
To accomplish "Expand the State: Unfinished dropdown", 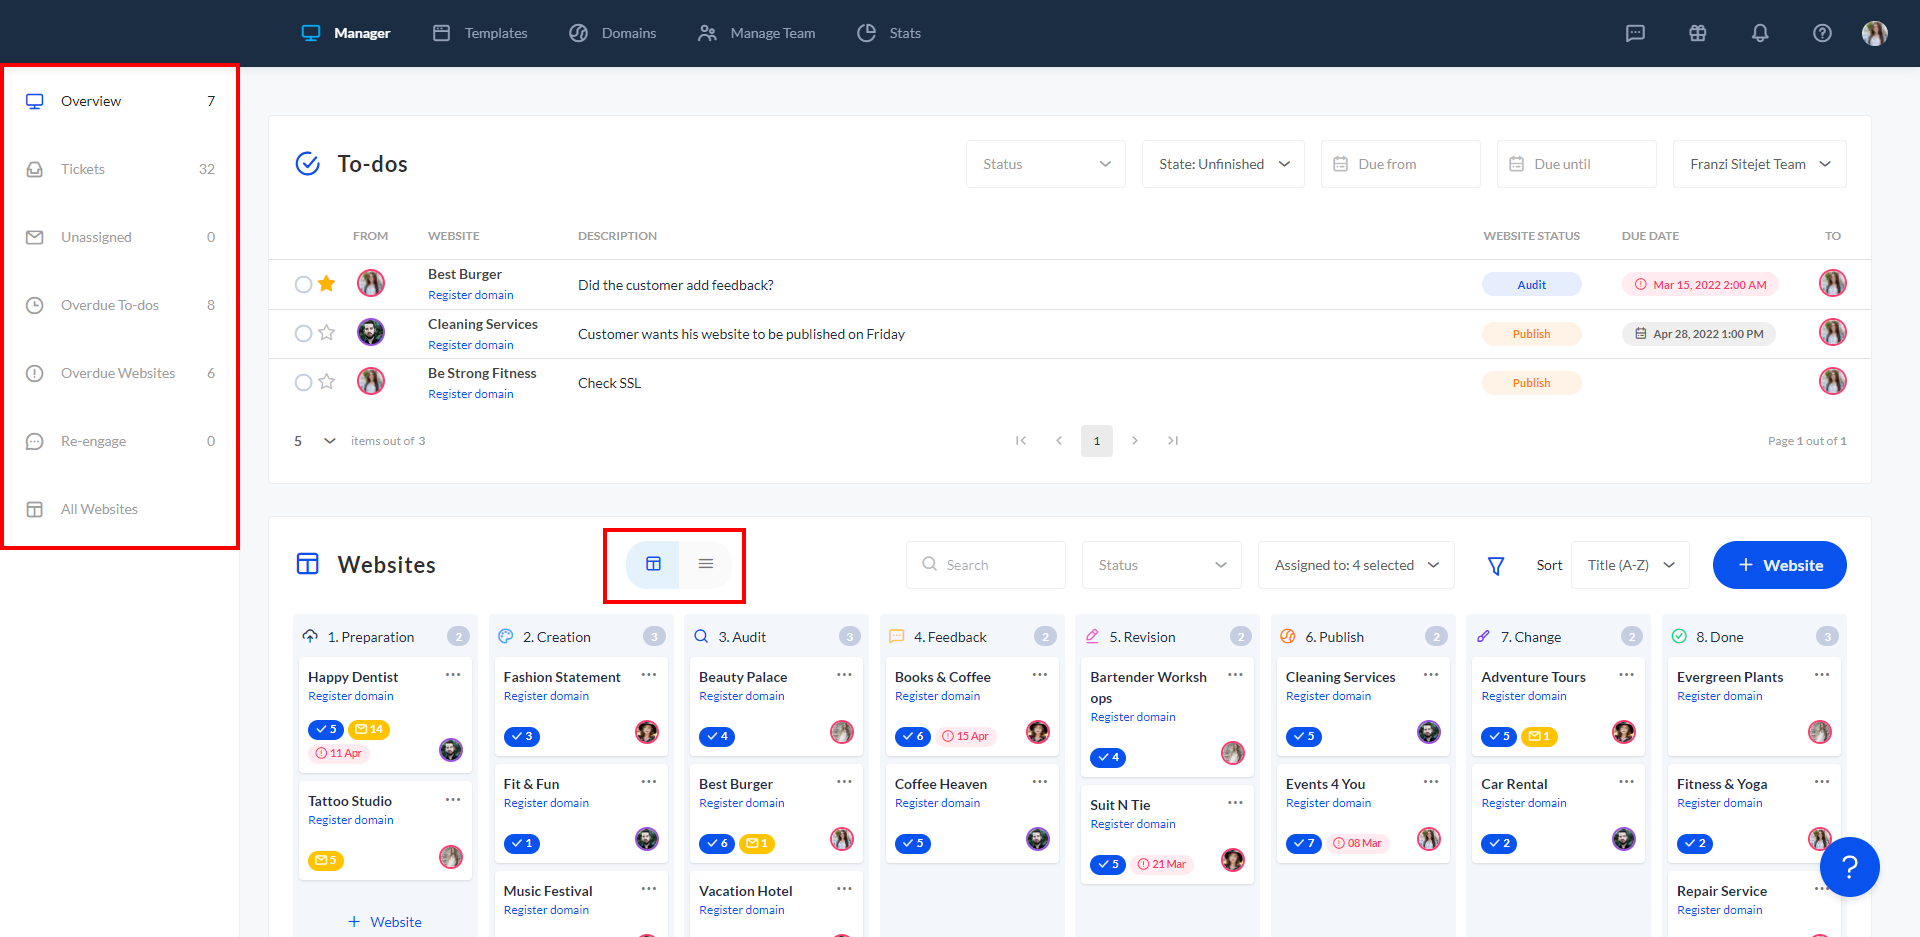I will (1223, 164).
